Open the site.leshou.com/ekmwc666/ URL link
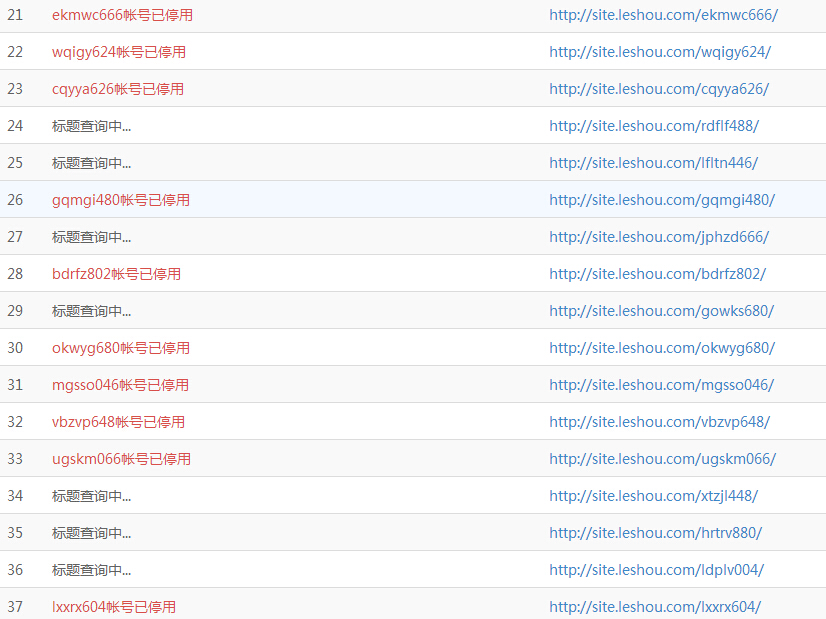This screenshot has width=826, height=619. tap(663, 15)
